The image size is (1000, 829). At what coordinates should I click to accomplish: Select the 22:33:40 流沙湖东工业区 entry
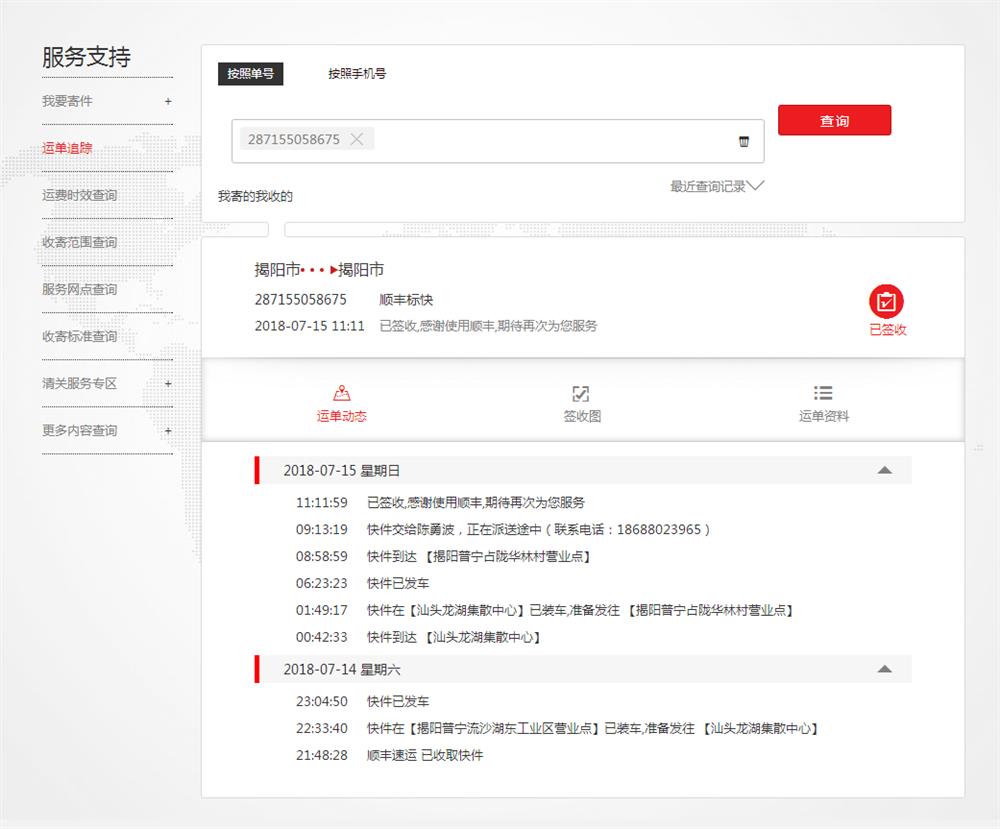click(558, 728)
